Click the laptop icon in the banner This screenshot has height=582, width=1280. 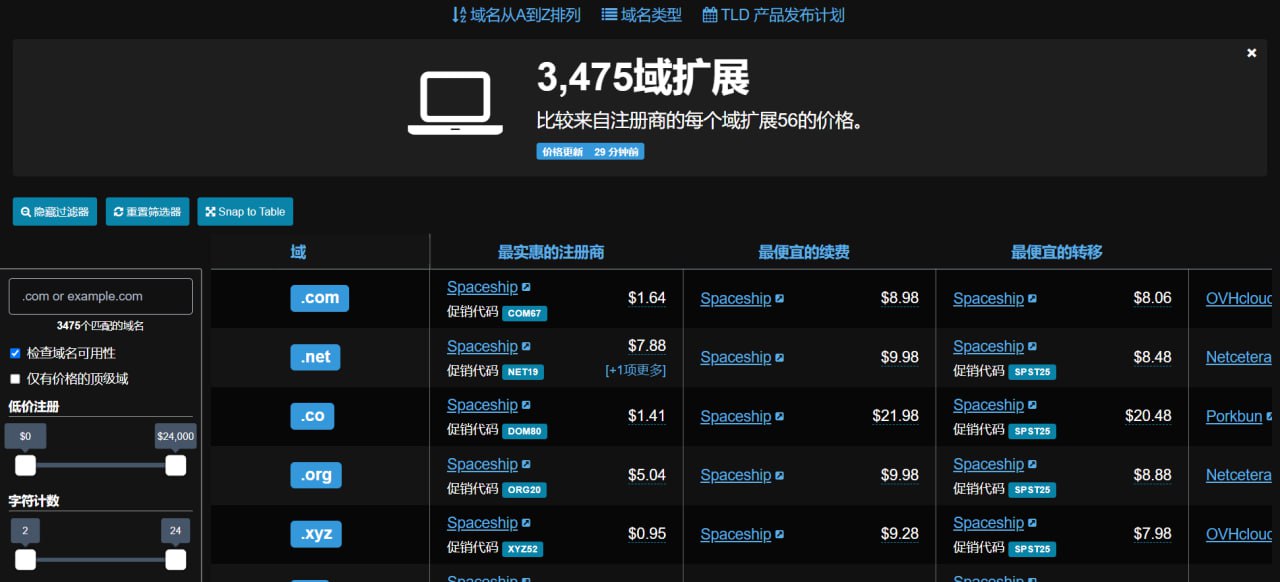pyautogui.click(x=455, y=103)
